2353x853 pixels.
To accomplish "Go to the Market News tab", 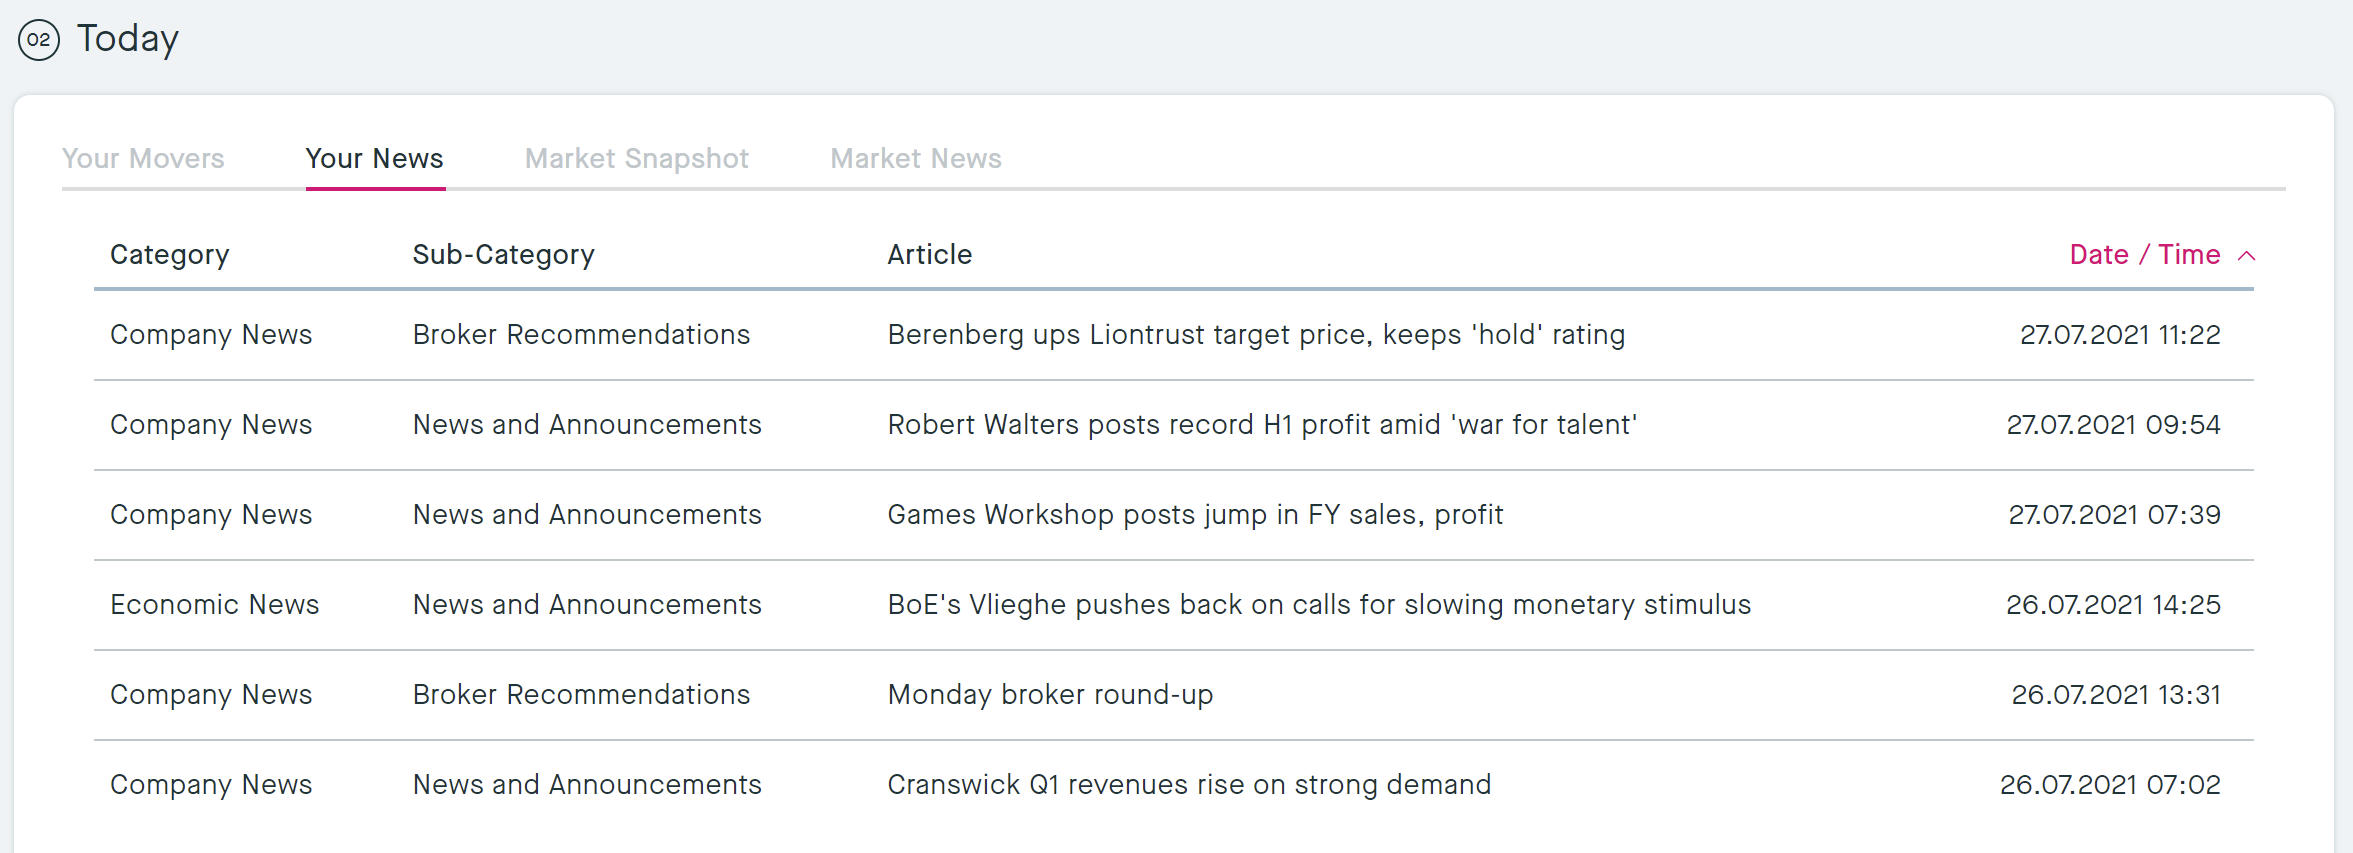I will click(x=915, y=159).
